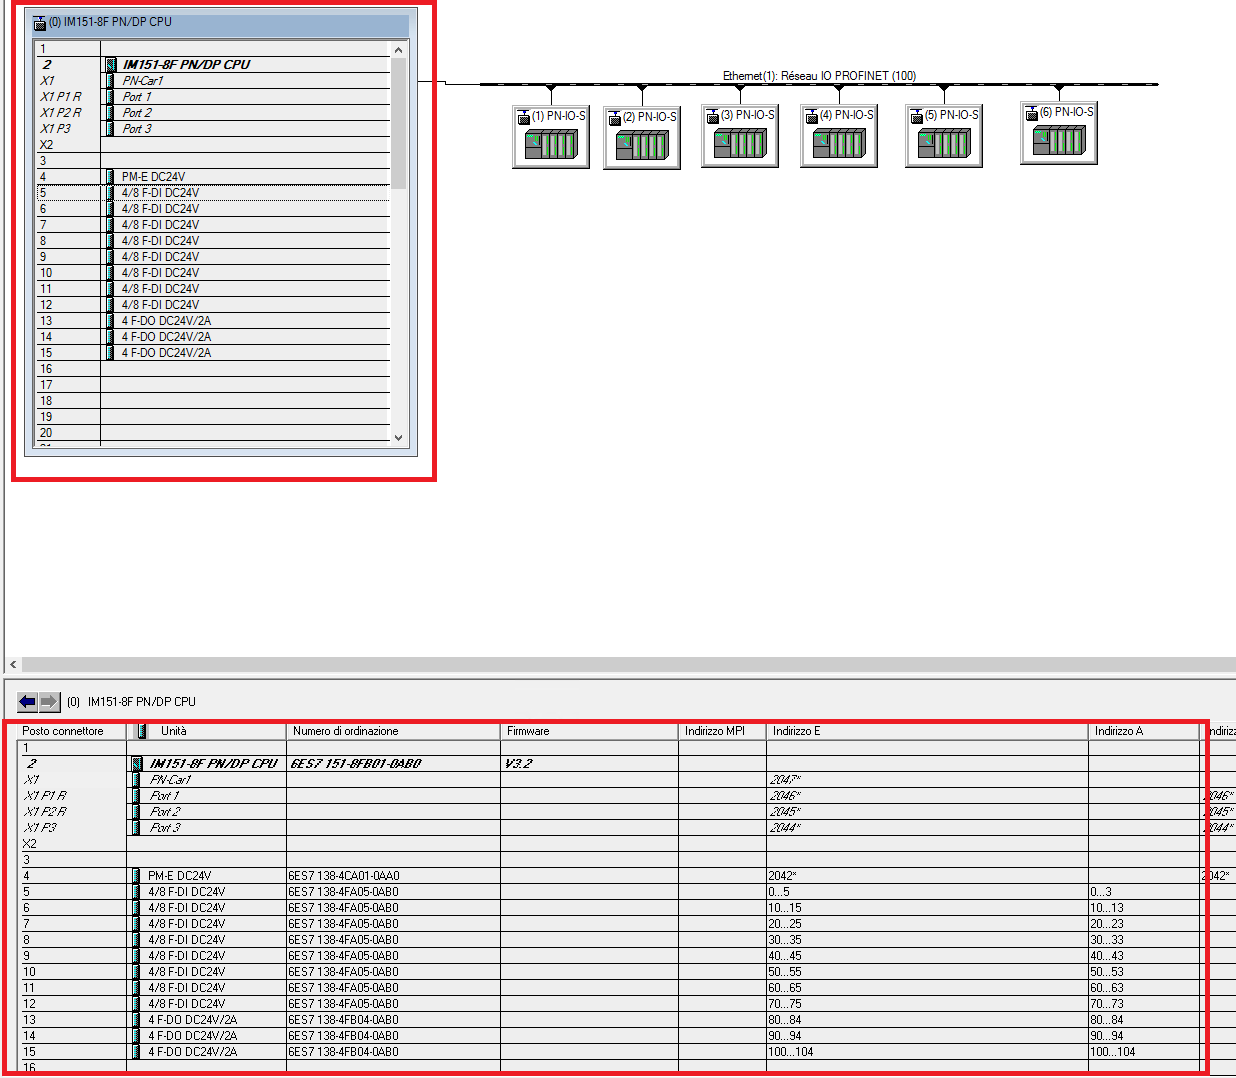Select the (3) PN-IO-S device icon
The image size is (1236, 1078).
click(x=740, y=135)
